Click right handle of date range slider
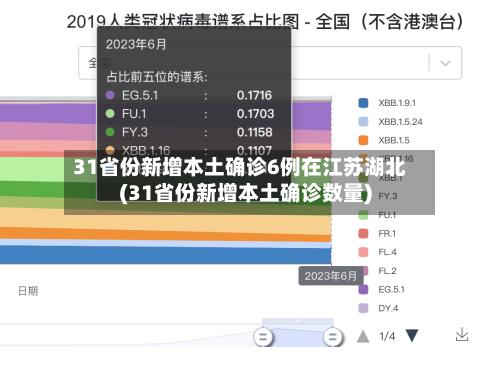Viewport: 500px width, 365px height. coord(333,337)
